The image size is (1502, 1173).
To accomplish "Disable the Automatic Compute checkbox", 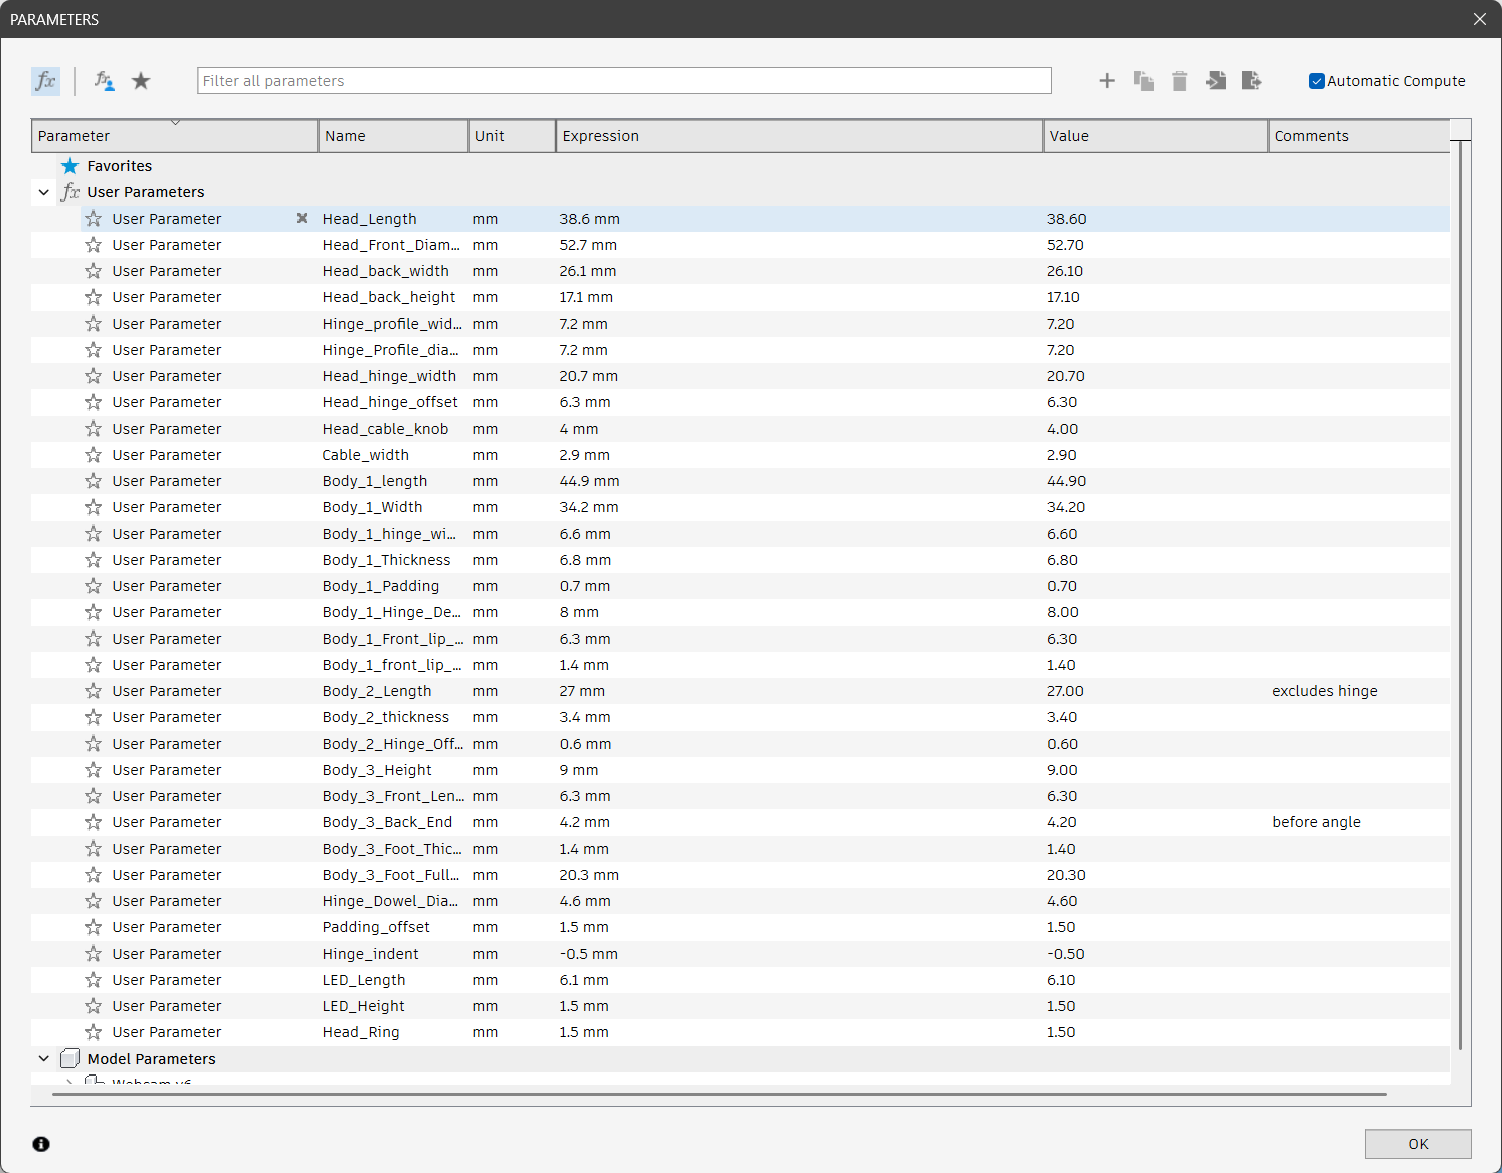I will click(1317, 81).
